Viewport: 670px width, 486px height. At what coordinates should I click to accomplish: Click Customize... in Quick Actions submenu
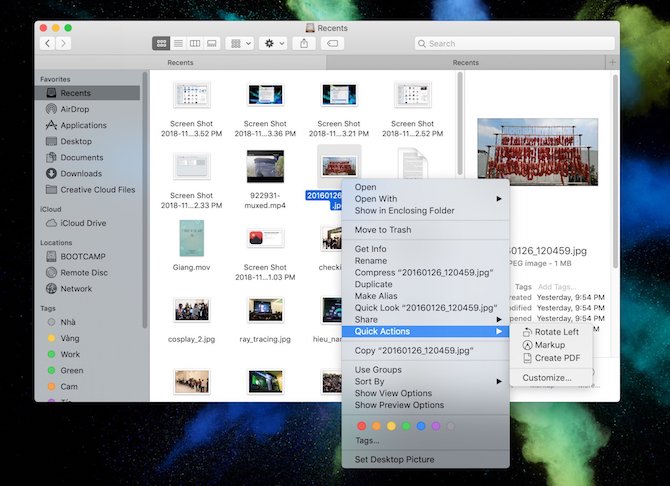546,378
